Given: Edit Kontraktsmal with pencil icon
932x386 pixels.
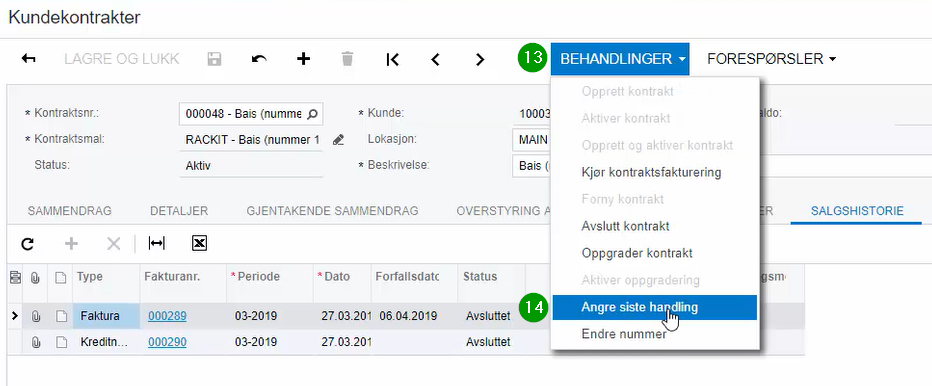Looking at the screenshot, I should click(x=338, y=140).
